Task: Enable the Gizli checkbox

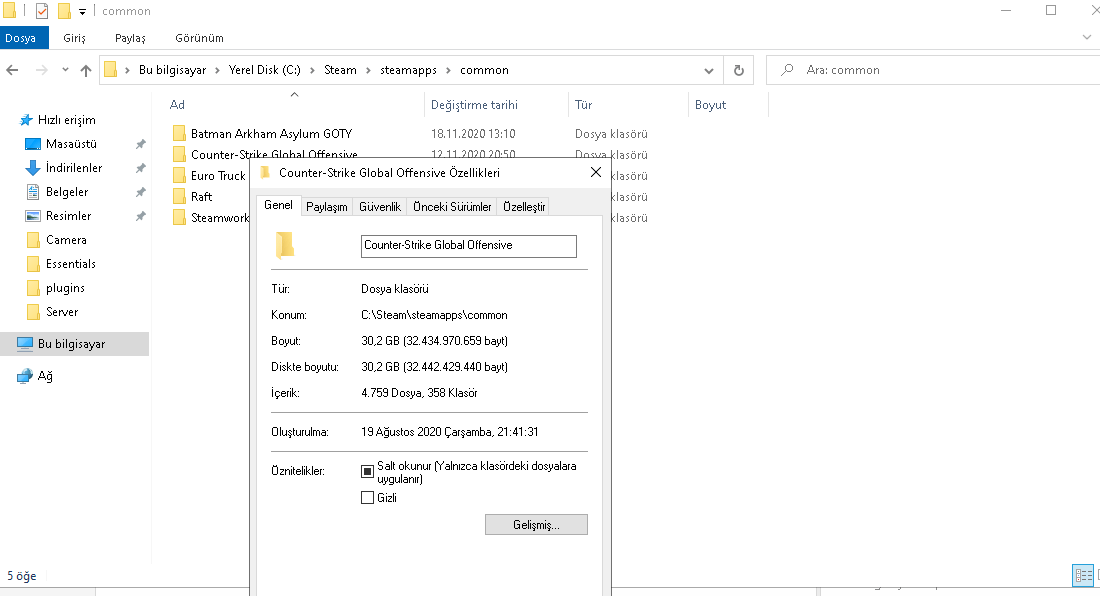Action: [x=367, y=498]
